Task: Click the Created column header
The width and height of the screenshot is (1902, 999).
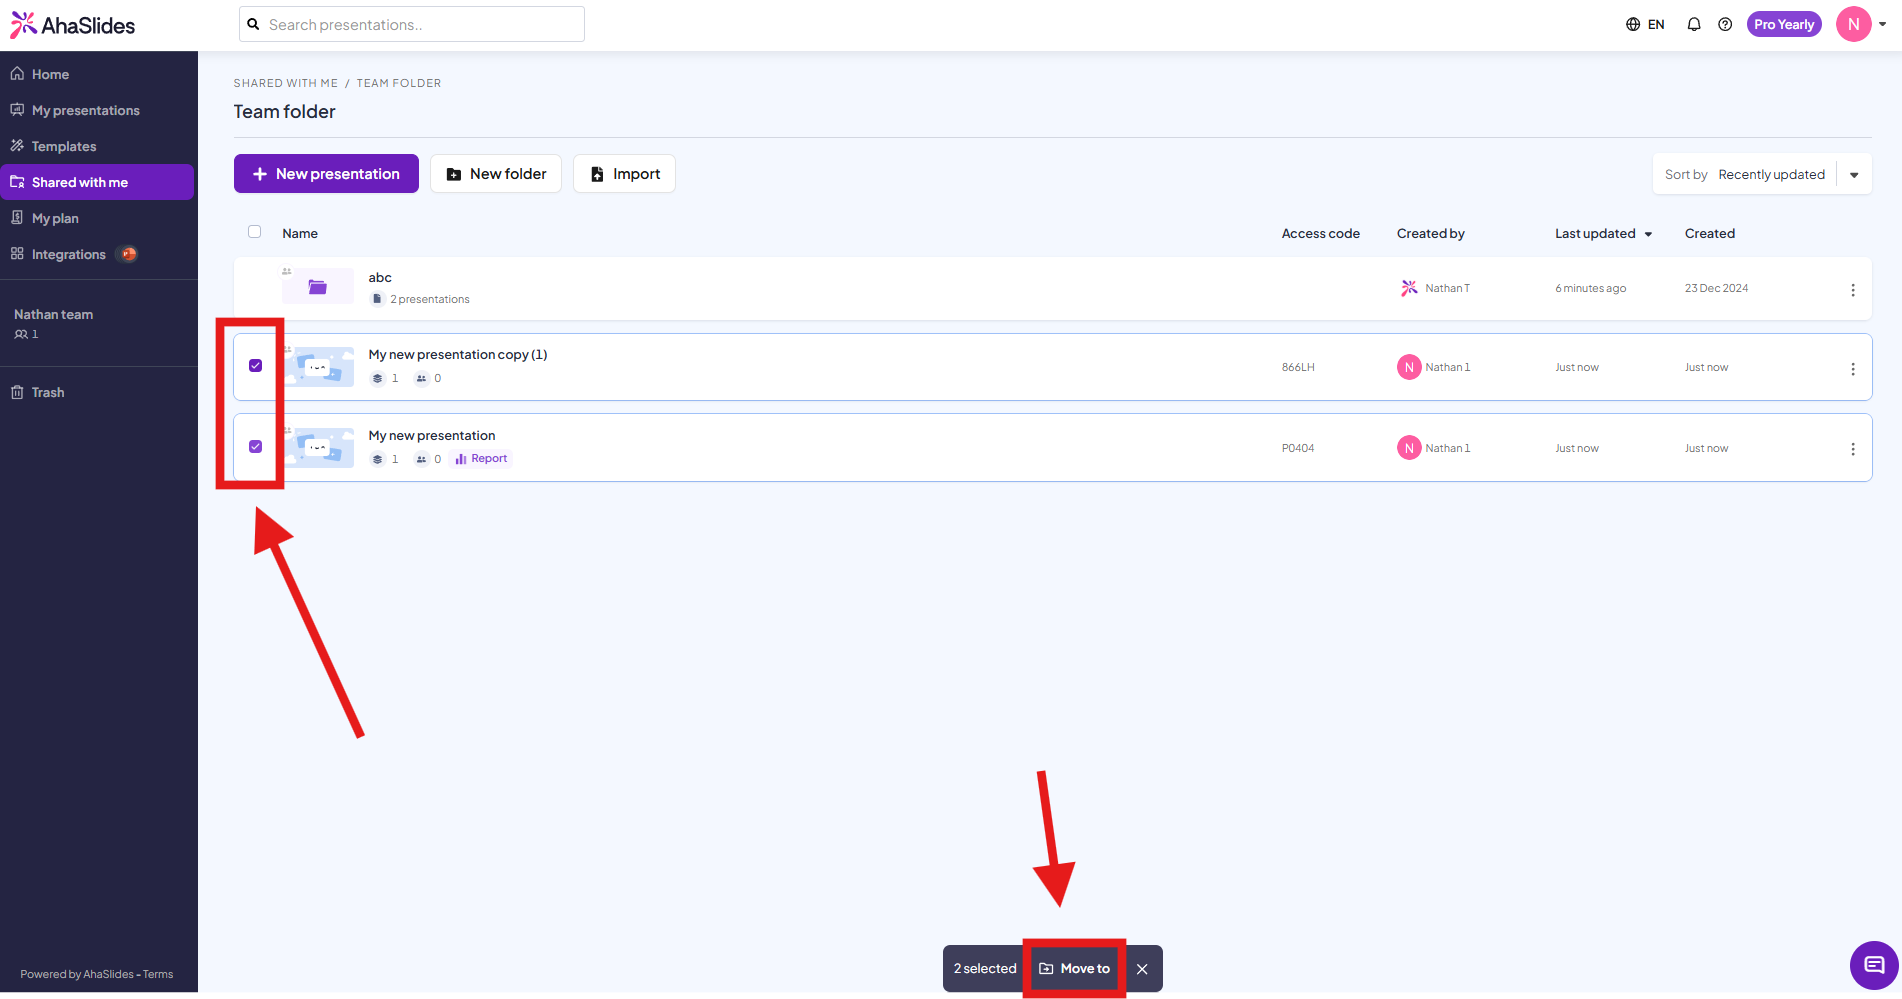Action: click(x=1709, y=233)
